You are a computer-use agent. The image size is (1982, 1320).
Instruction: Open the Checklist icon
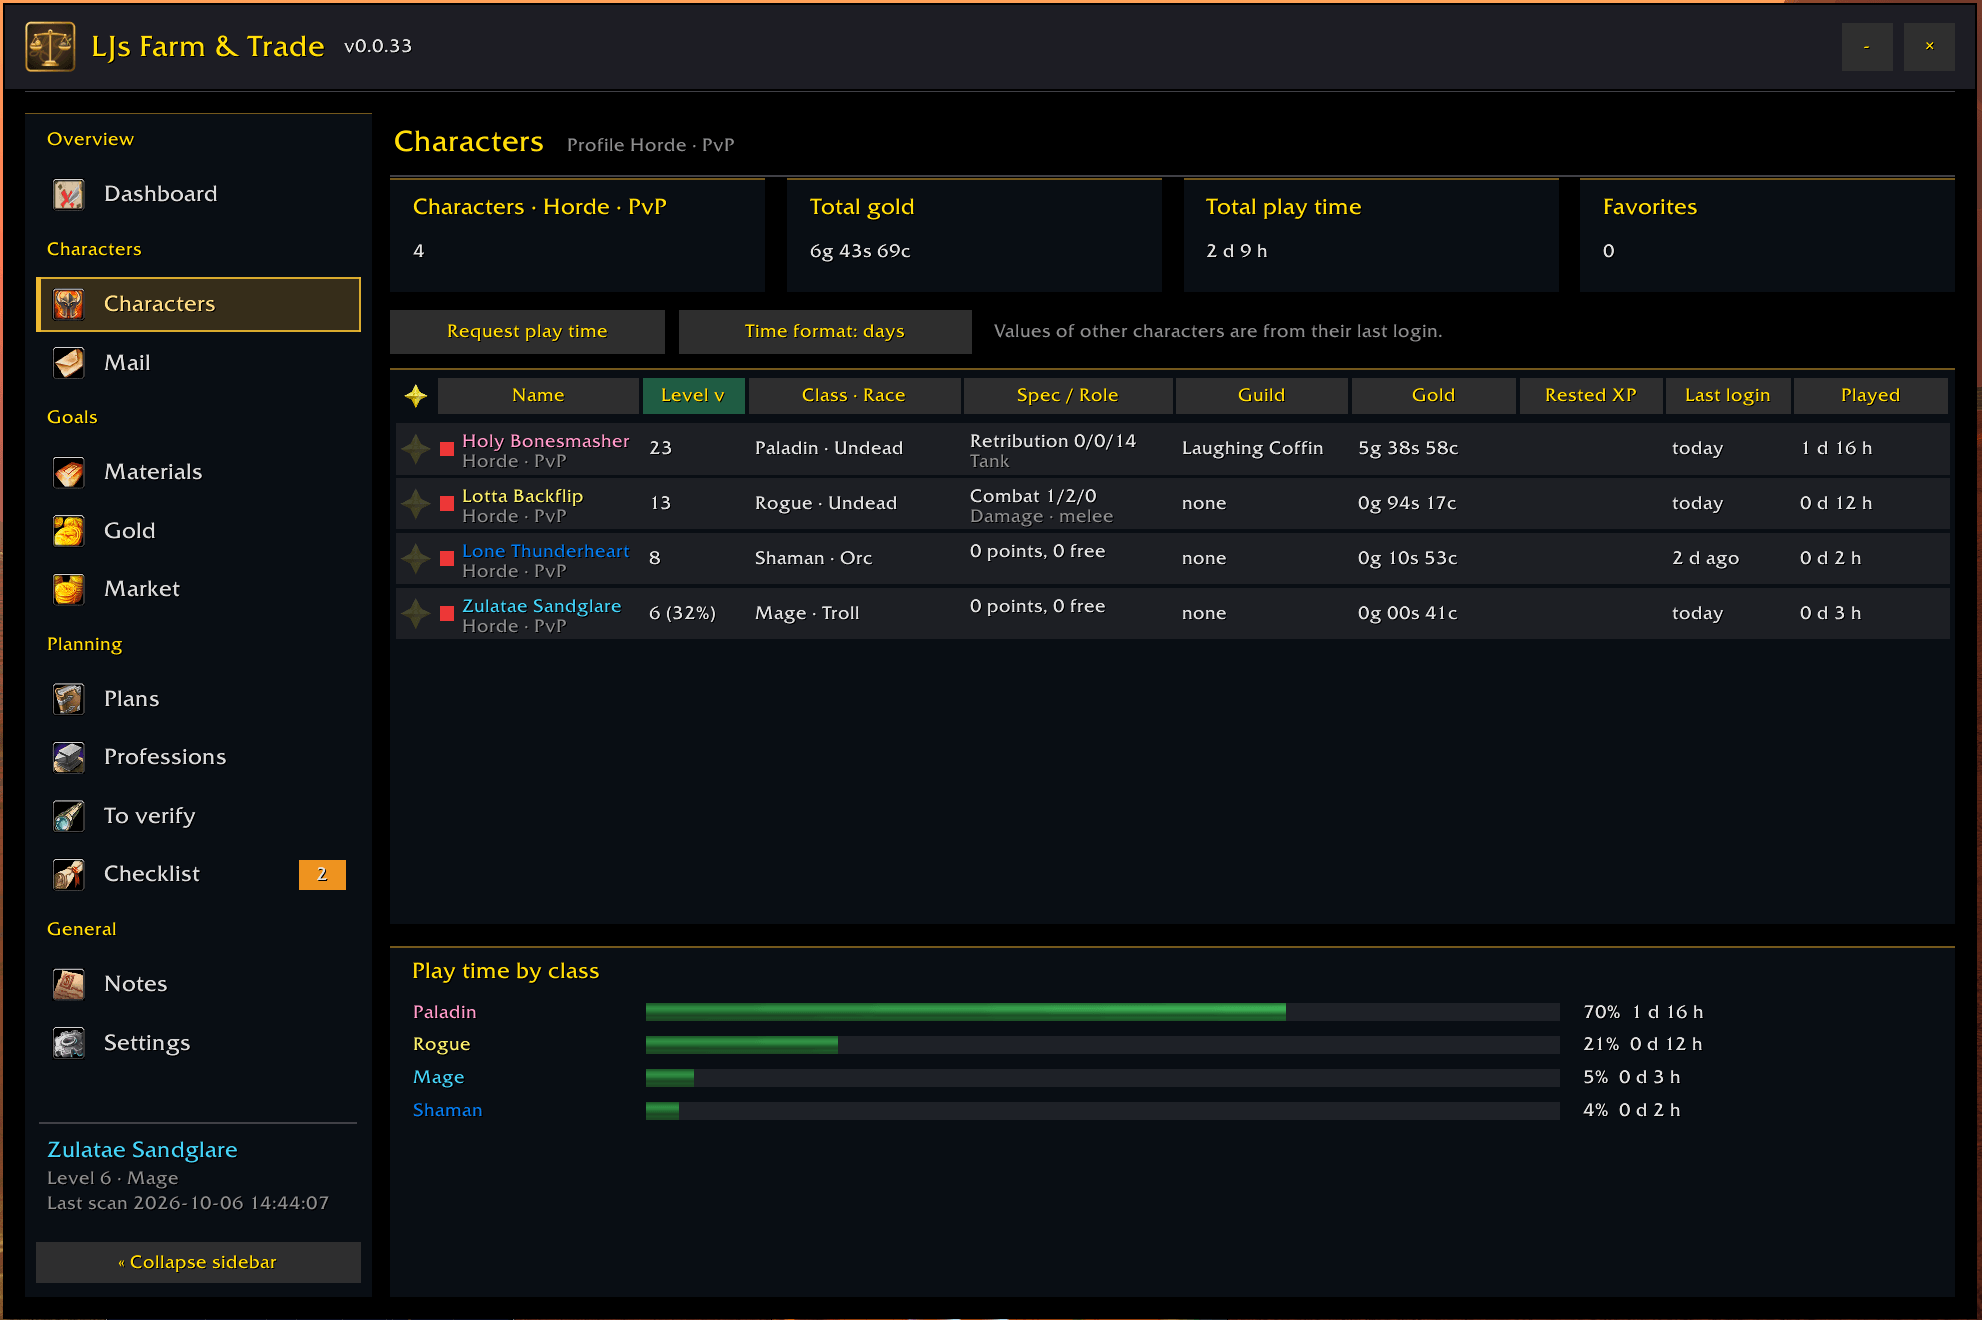coord(69,874)
